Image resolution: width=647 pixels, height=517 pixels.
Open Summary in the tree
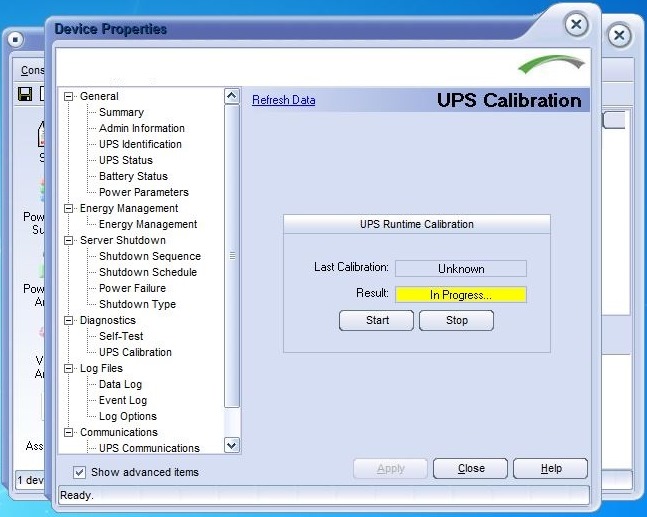(121, 112)
